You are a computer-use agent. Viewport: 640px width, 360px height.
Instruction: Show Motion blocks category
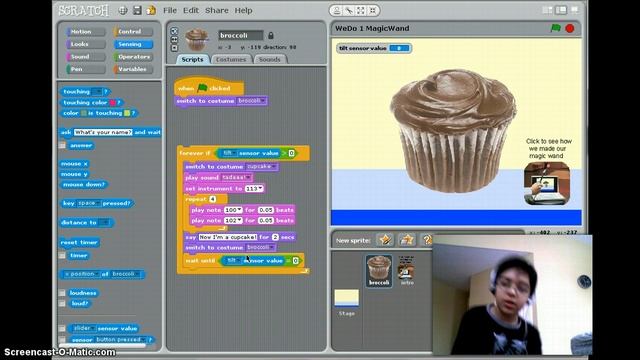click(x=86, y=32)
